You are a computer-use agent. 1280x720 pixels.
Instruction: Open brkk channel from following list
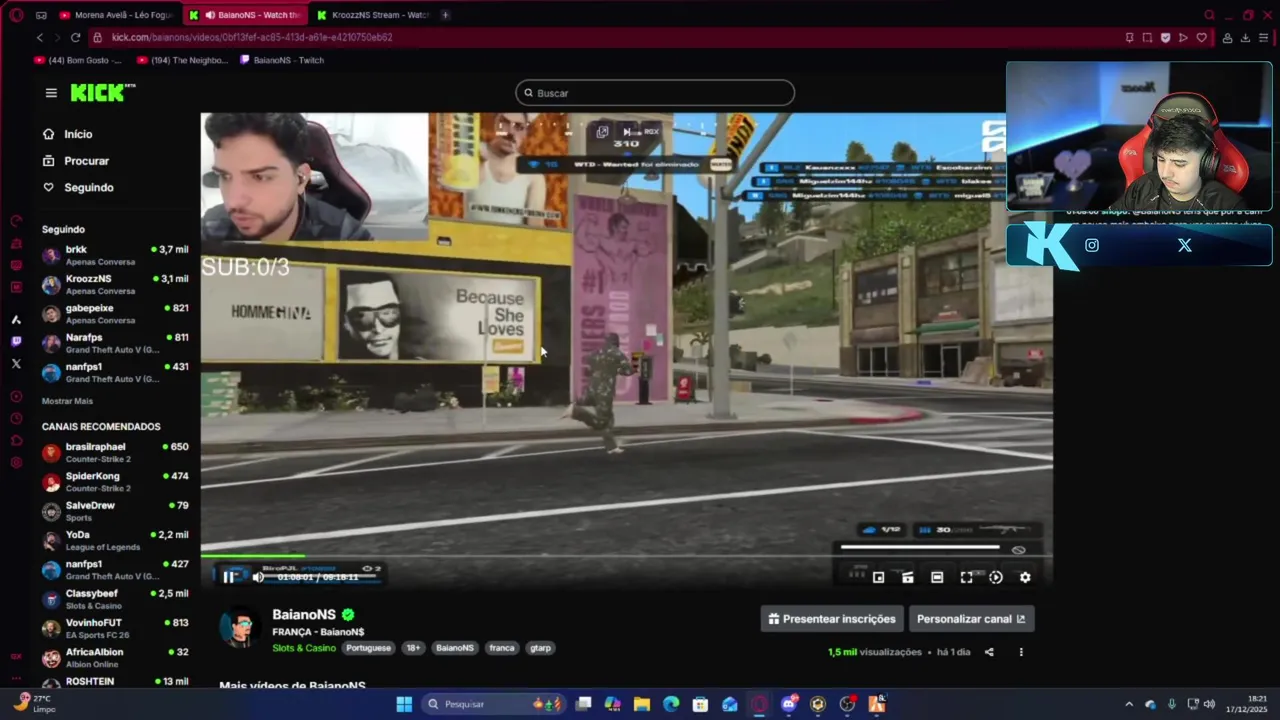pos(115,255)
